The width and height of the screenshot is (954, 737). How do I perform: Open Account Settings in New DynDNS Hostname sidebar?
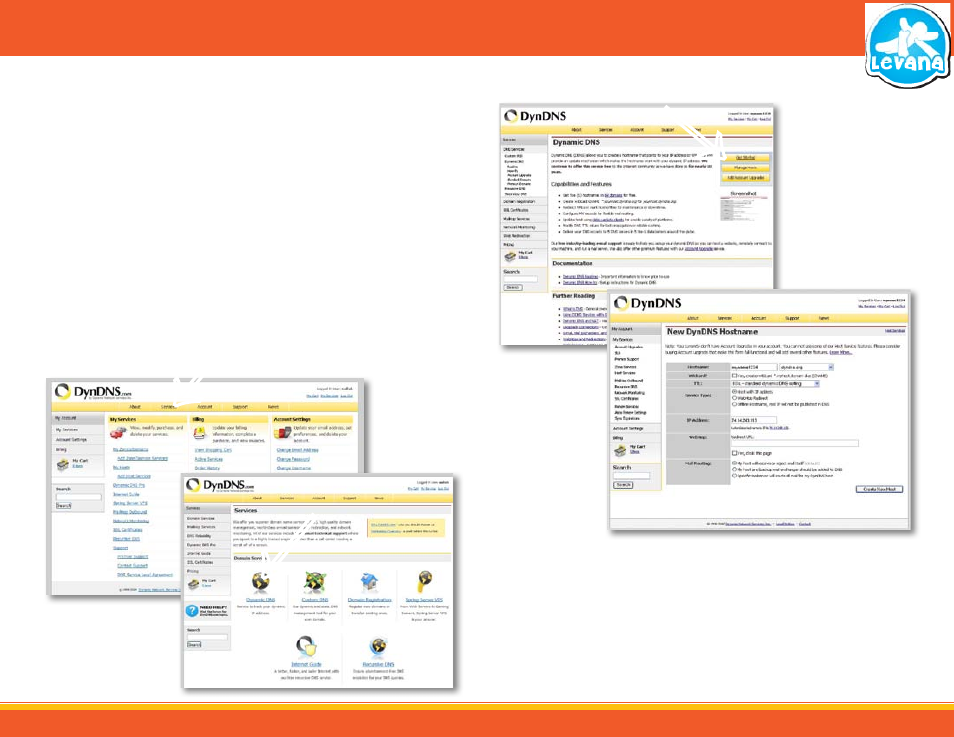point(628,429)
